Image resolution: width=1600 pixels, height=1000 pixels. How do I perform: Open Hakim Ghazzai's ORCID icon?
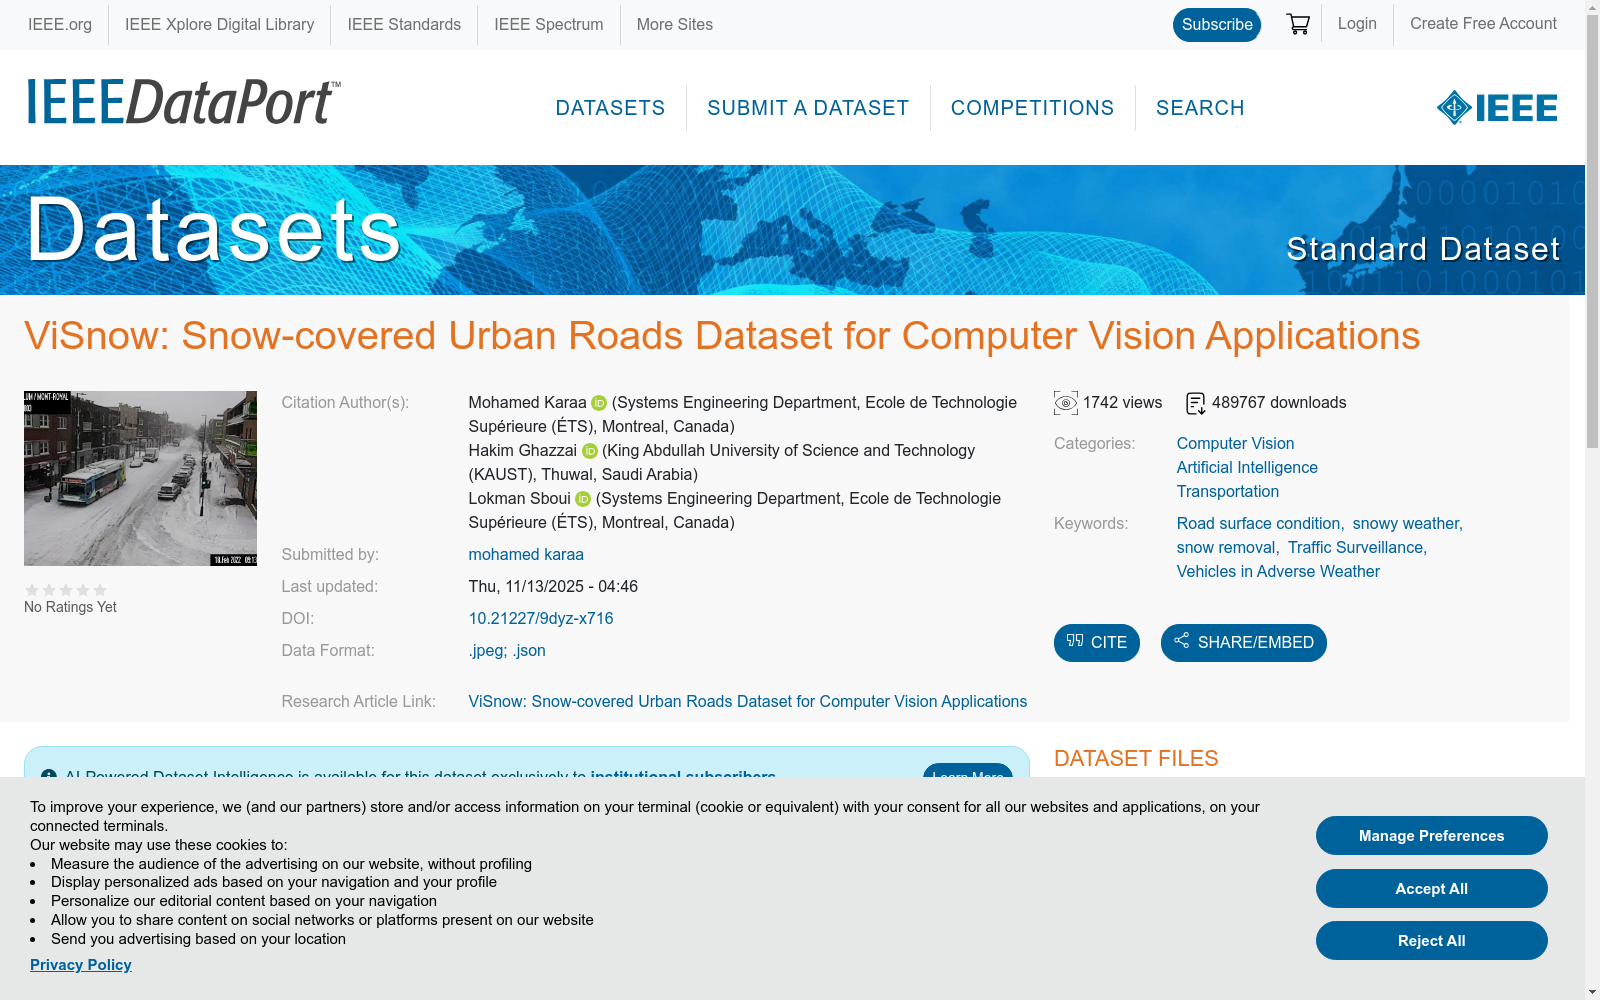coord(590,451)
